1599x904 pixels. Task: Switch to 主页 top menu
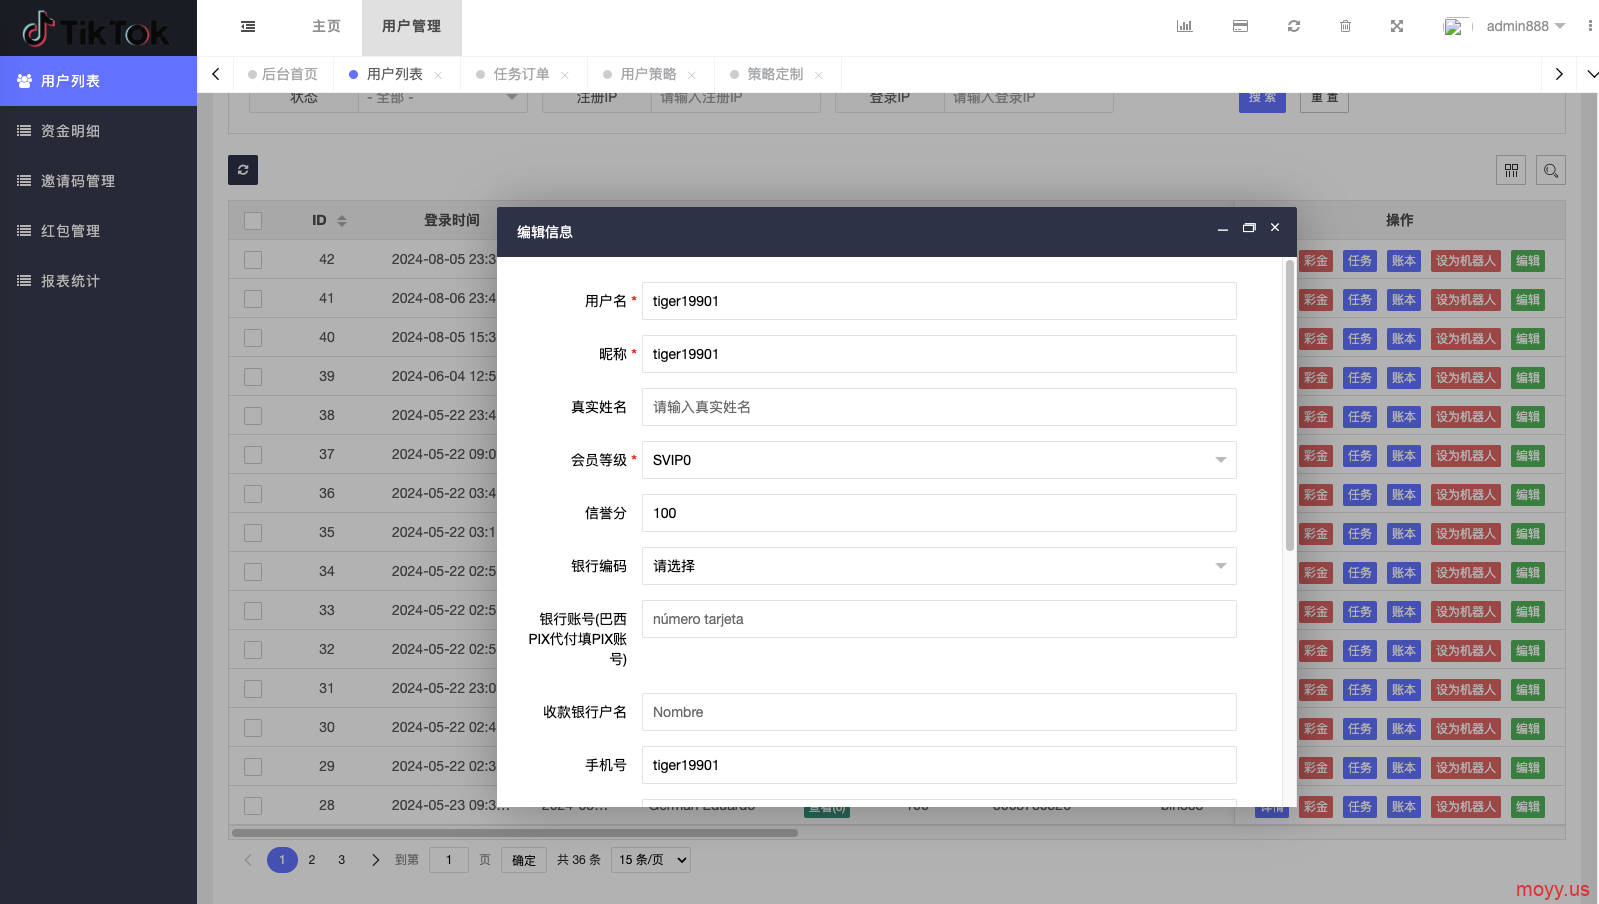coord(326,27)
